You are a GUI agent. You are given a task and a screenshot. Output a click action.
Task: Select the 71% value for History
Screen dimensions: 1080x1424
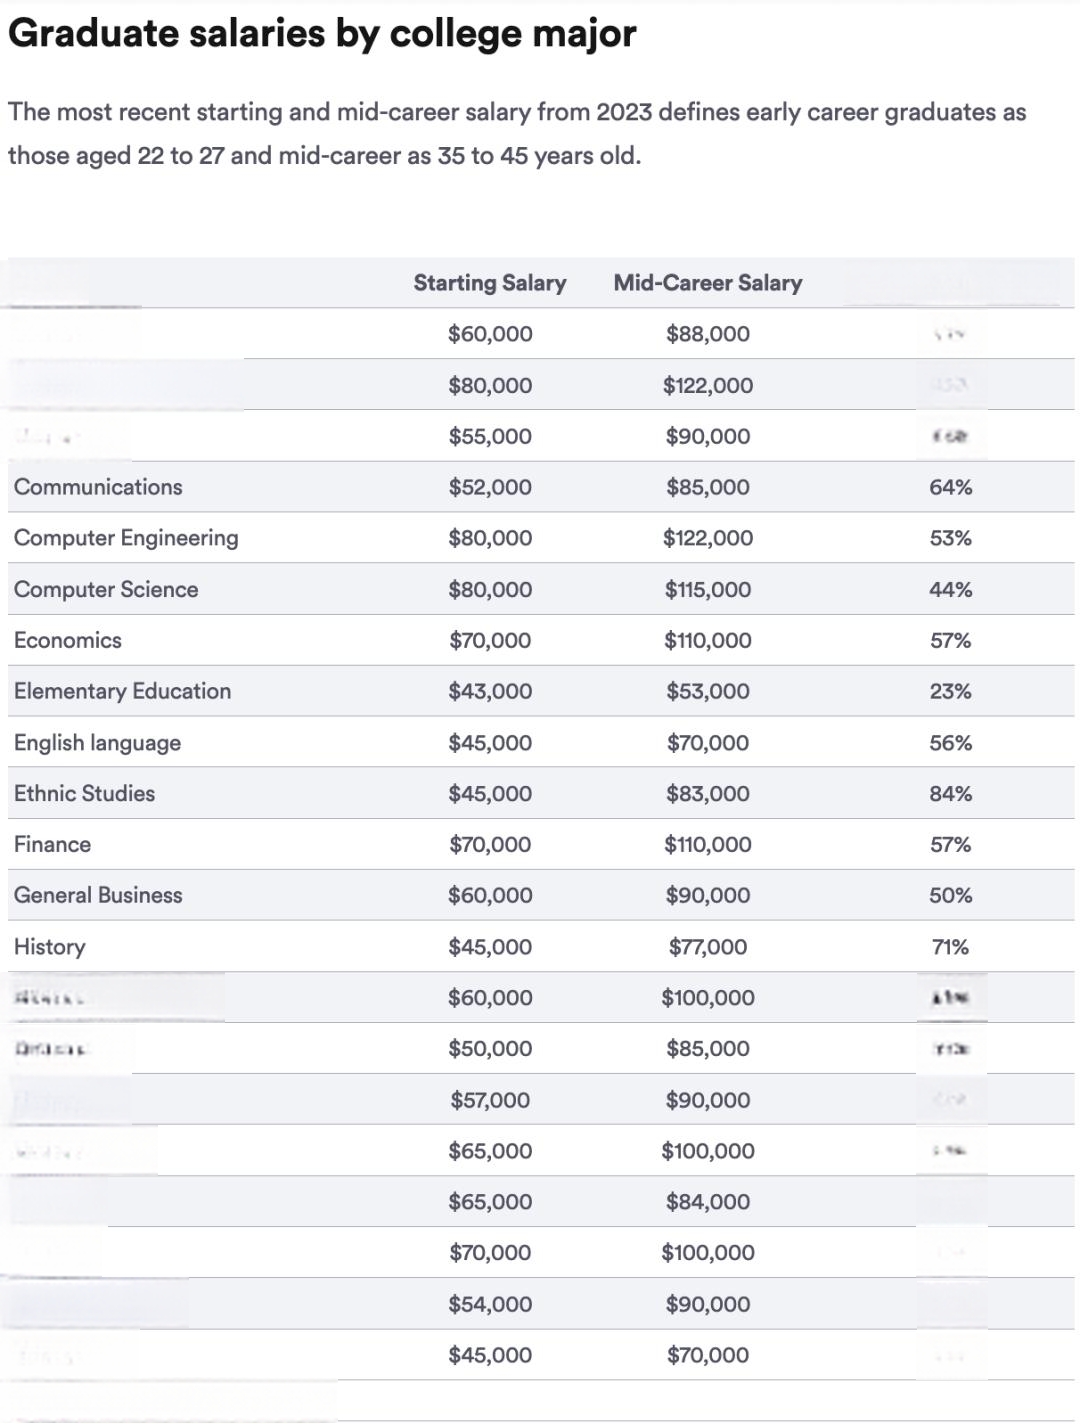950,947
